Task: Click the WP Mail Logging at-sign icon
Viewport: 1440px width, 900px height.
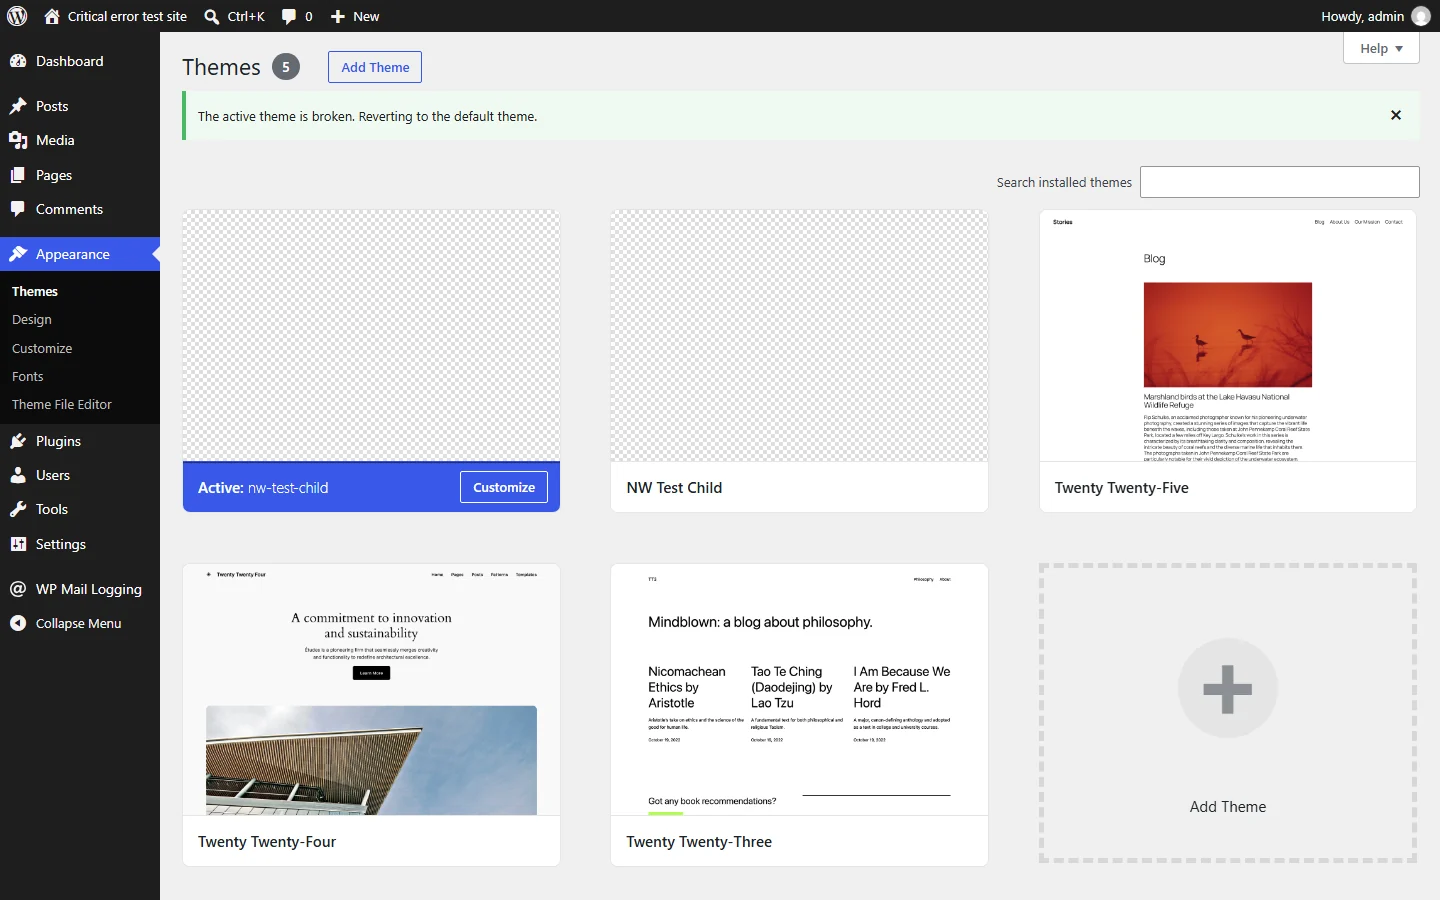Action: click(x=18, y=589)
